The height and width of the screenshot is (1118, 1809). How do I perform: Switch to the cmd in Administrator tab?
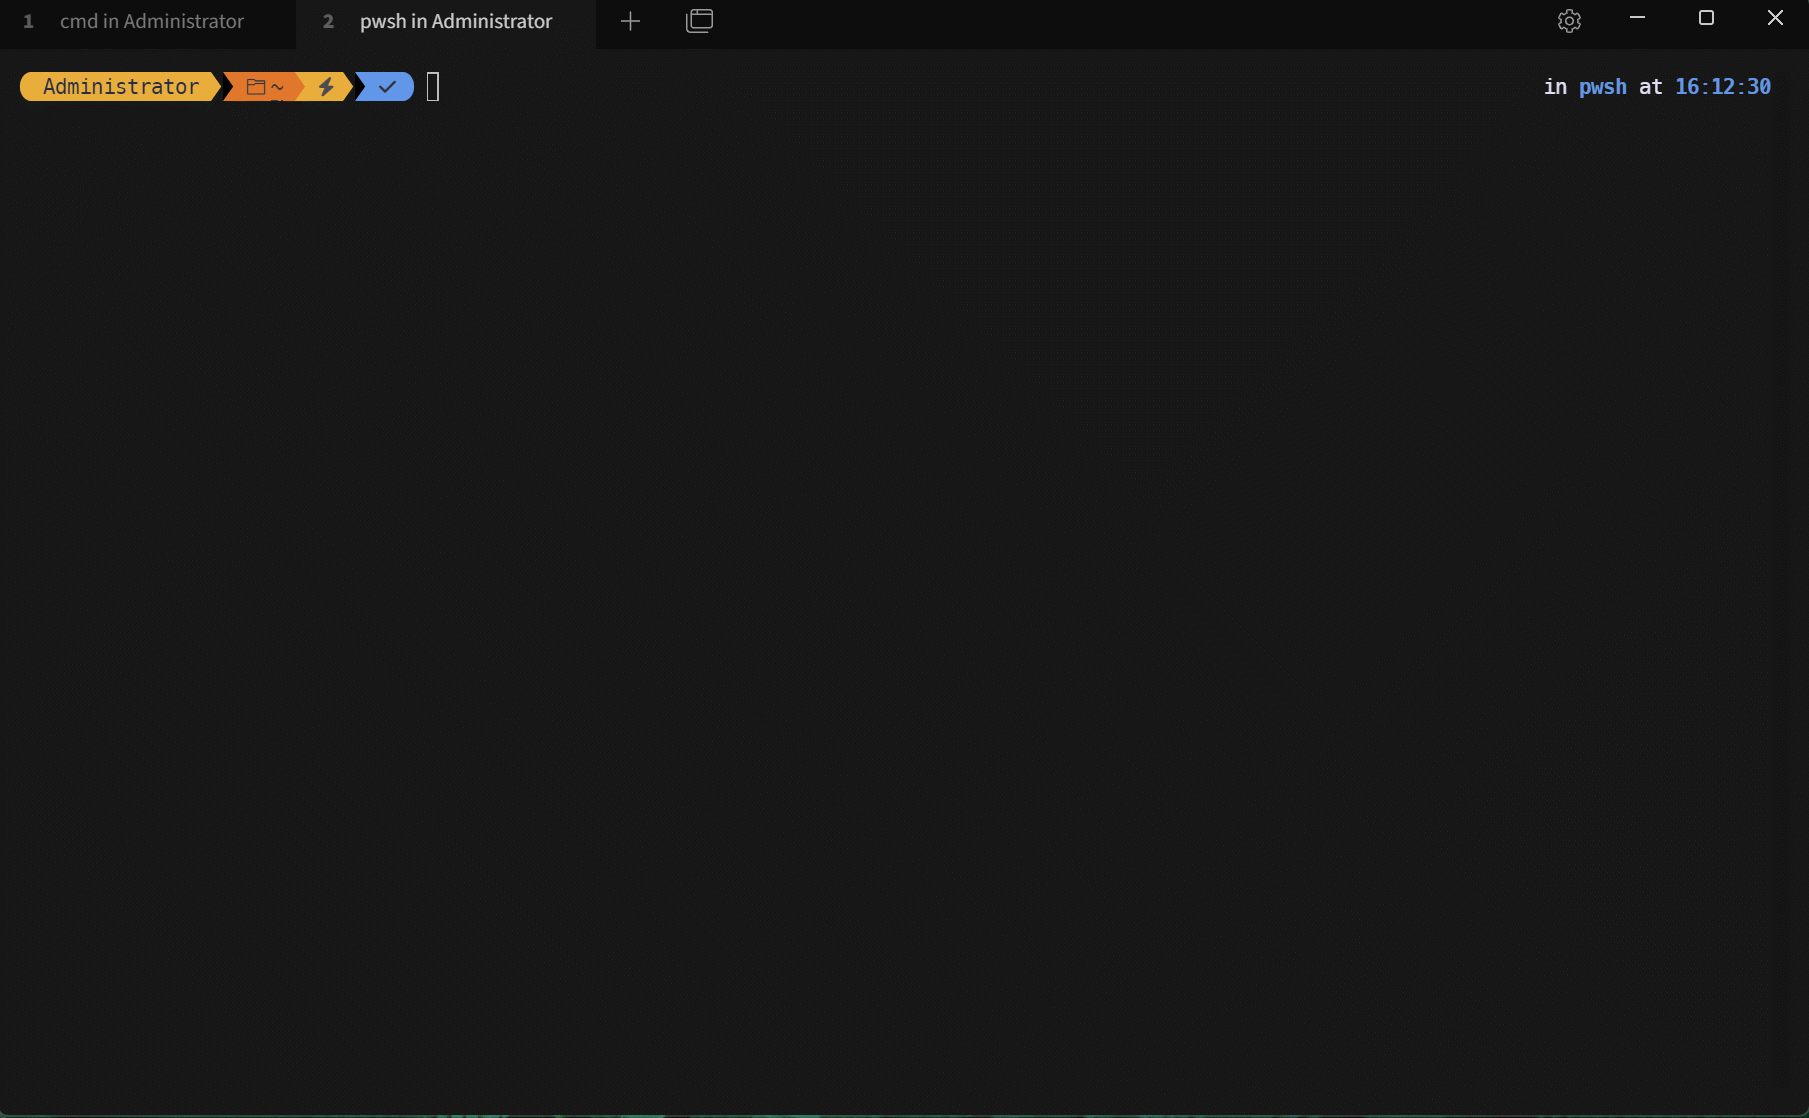(151, 21)
